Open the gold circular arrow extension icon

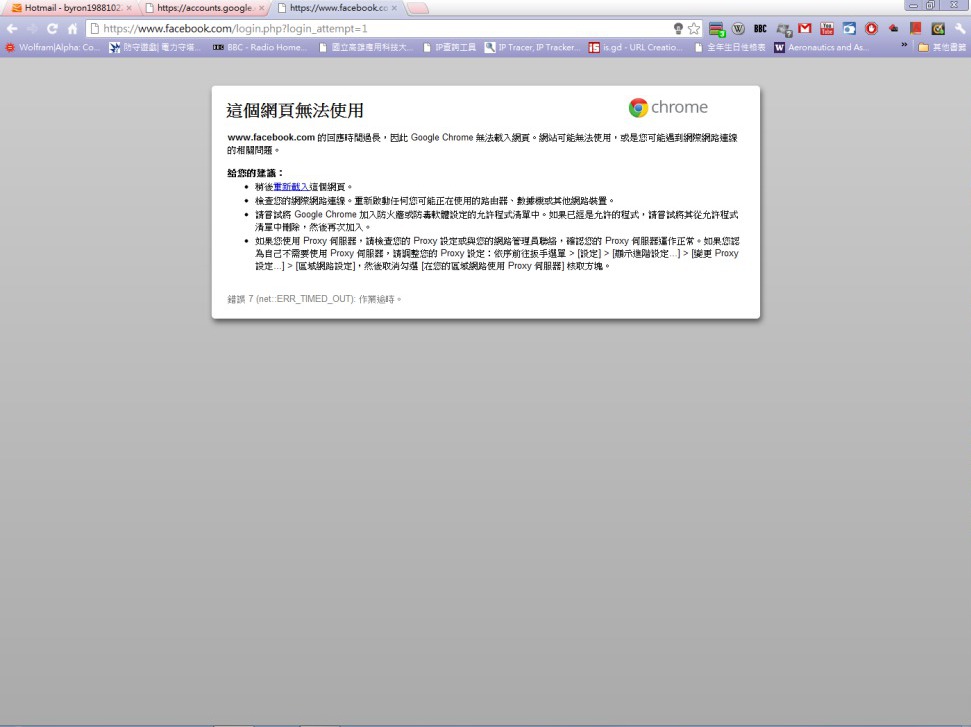point(938,28)
